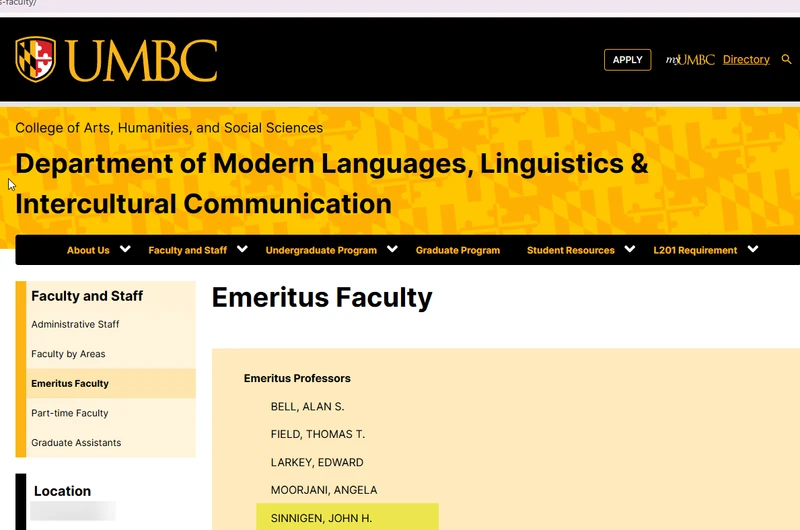The image size is (800, 530).
Task: Click highlighted SINNIGEN, JOHN H. entry
Action: (347, 517)
